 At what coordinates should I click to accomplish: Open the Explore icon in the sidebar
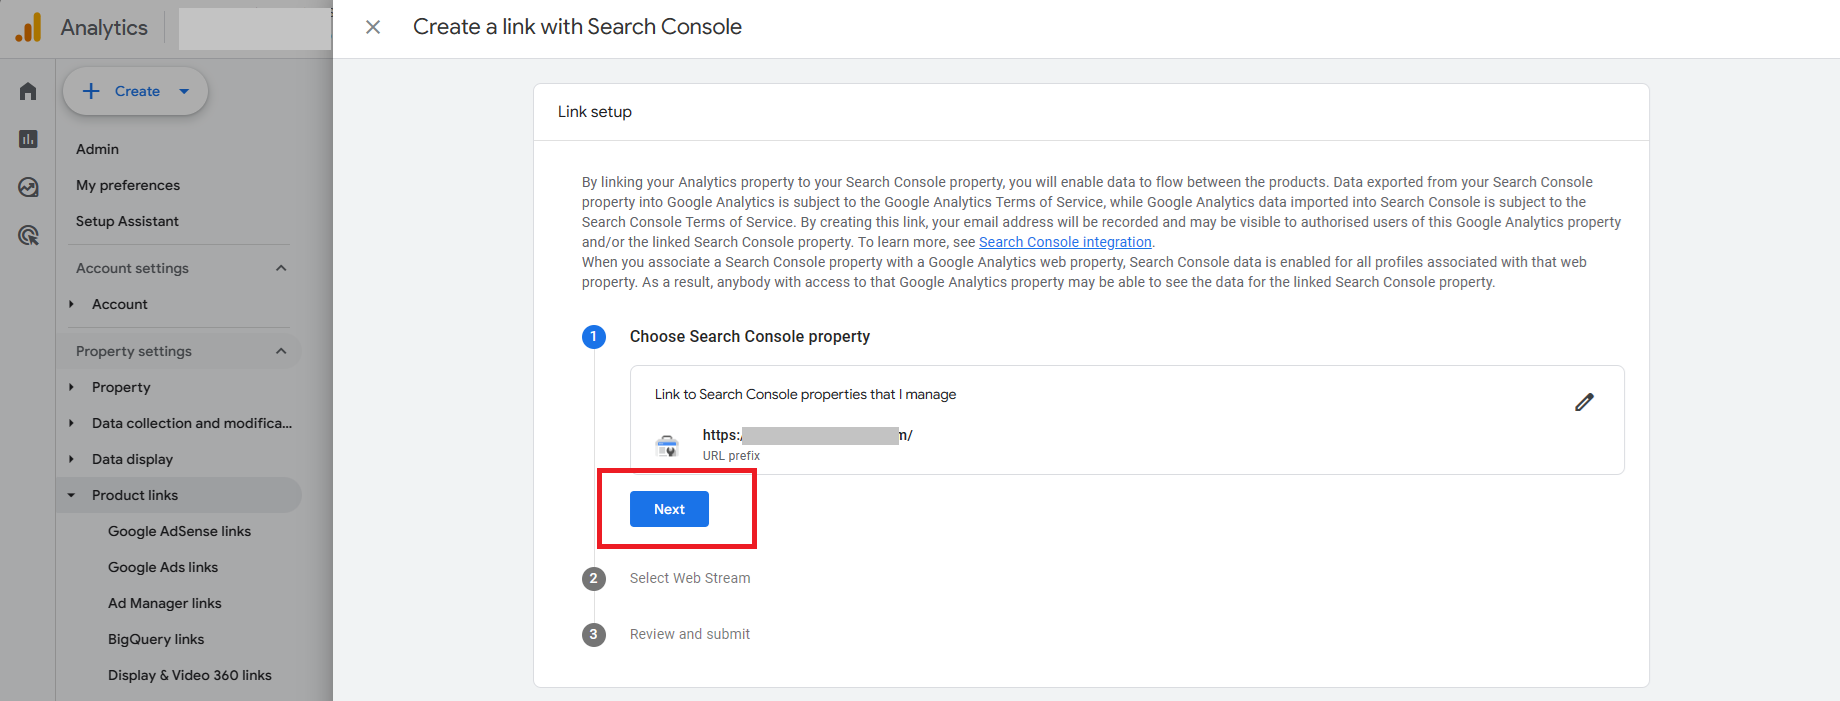tap(28, 187)
